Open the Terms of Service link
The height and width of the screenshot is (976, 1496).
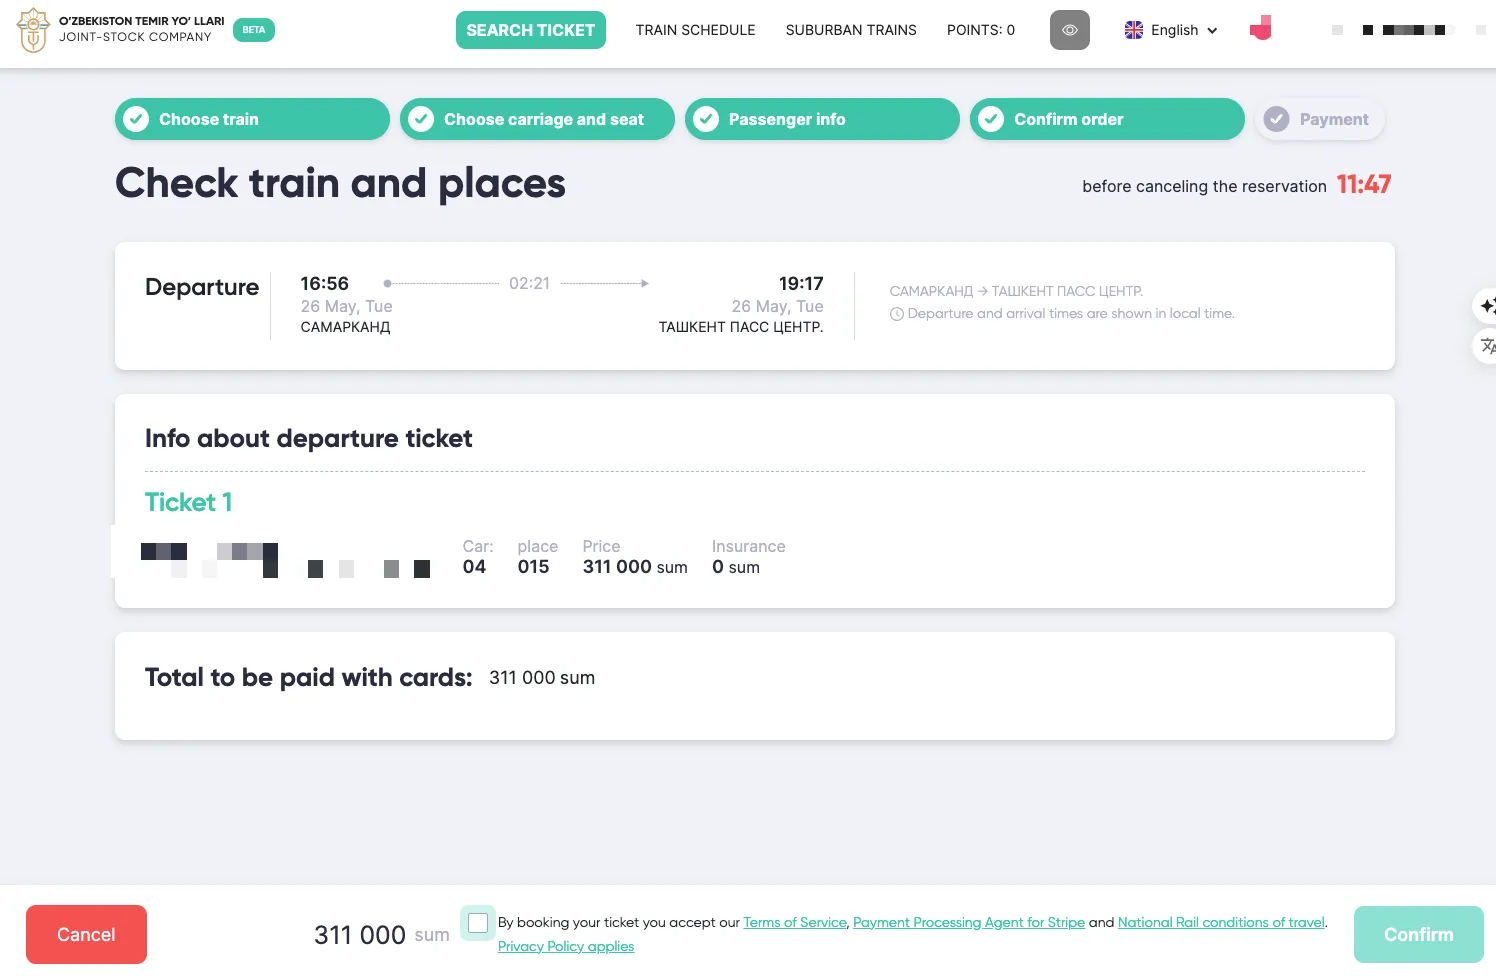click(794, 922)
